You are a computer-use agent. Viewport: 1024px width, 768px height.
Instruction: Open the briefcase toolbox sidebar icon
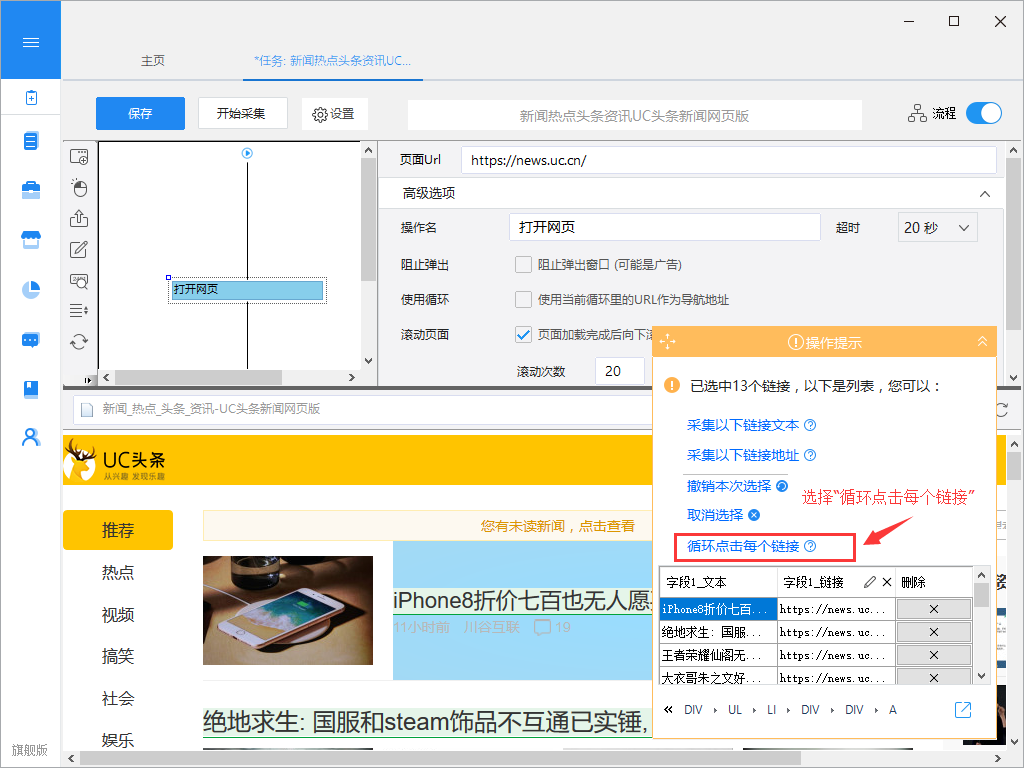[x=31, y=190]
